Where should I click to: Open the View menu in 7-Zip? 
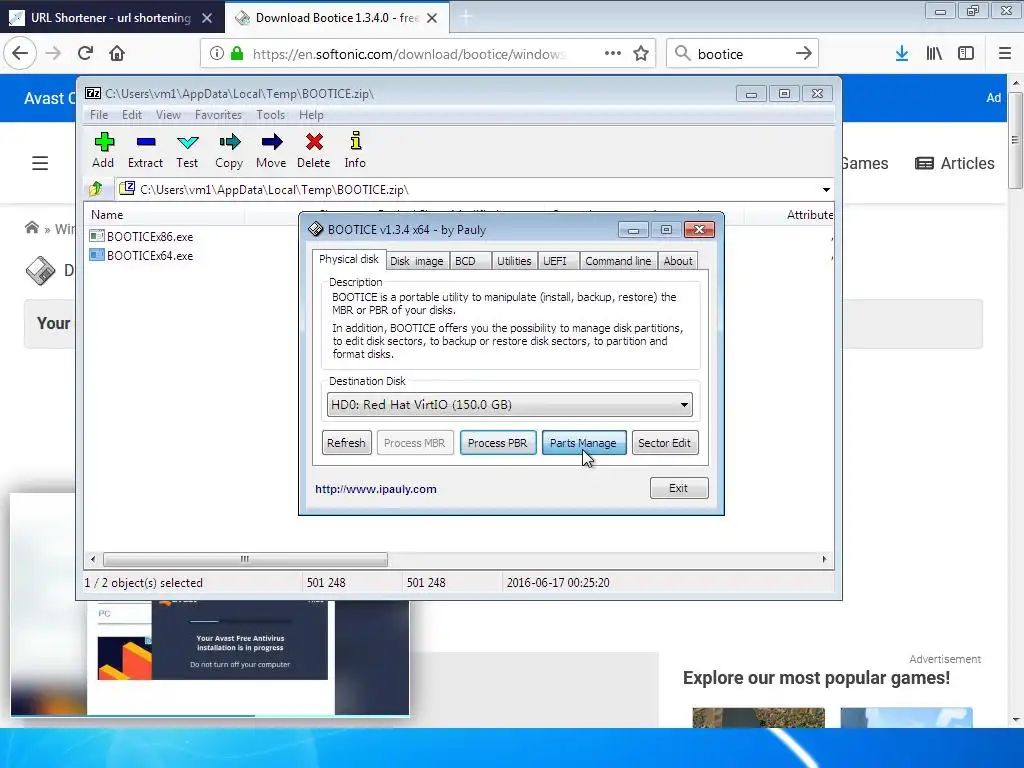pyautogui.click(x=168, y=115)
